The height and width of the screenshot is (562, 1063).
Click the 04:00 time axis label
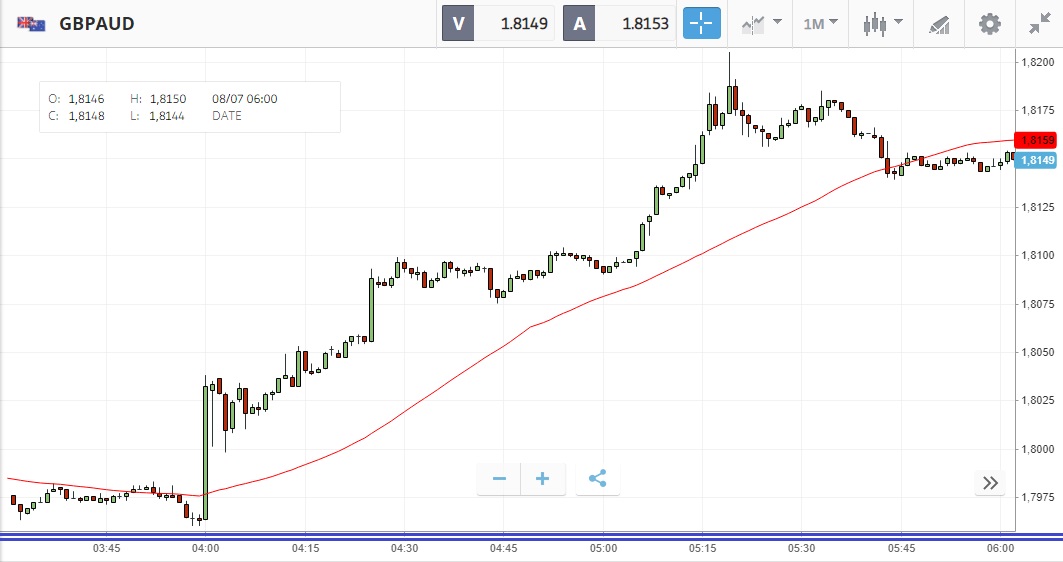coord(206,548)
